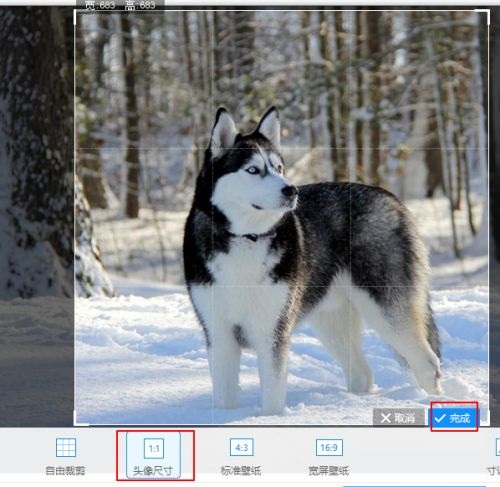Viewport: 500px width, 487px height.
Task: Click 取消 to cancel the crop
Action: 399,418
